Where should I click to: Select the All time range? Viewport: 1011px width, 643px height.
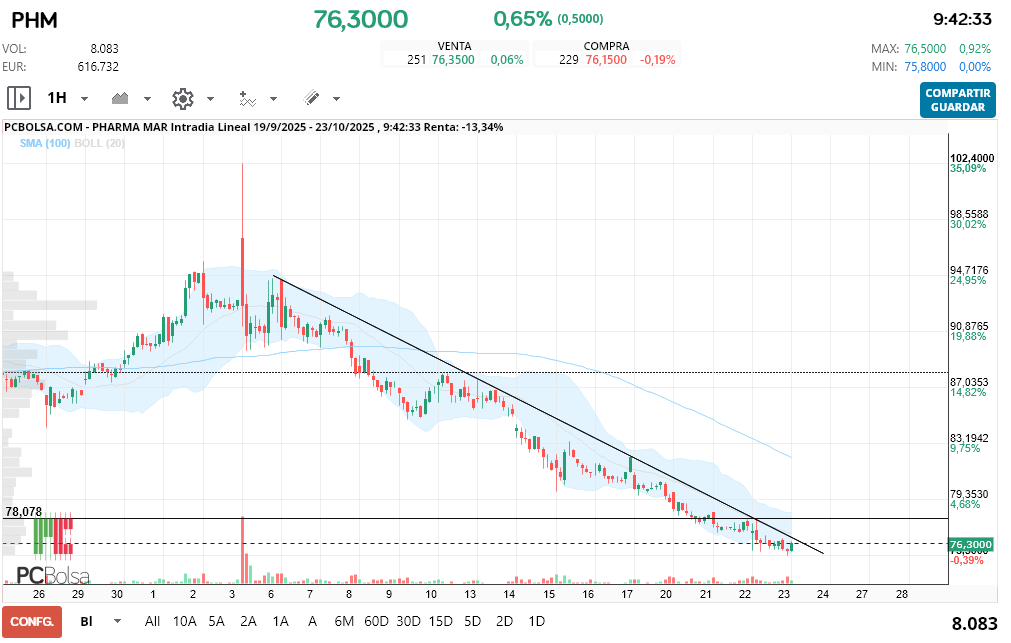click(152, 622)
